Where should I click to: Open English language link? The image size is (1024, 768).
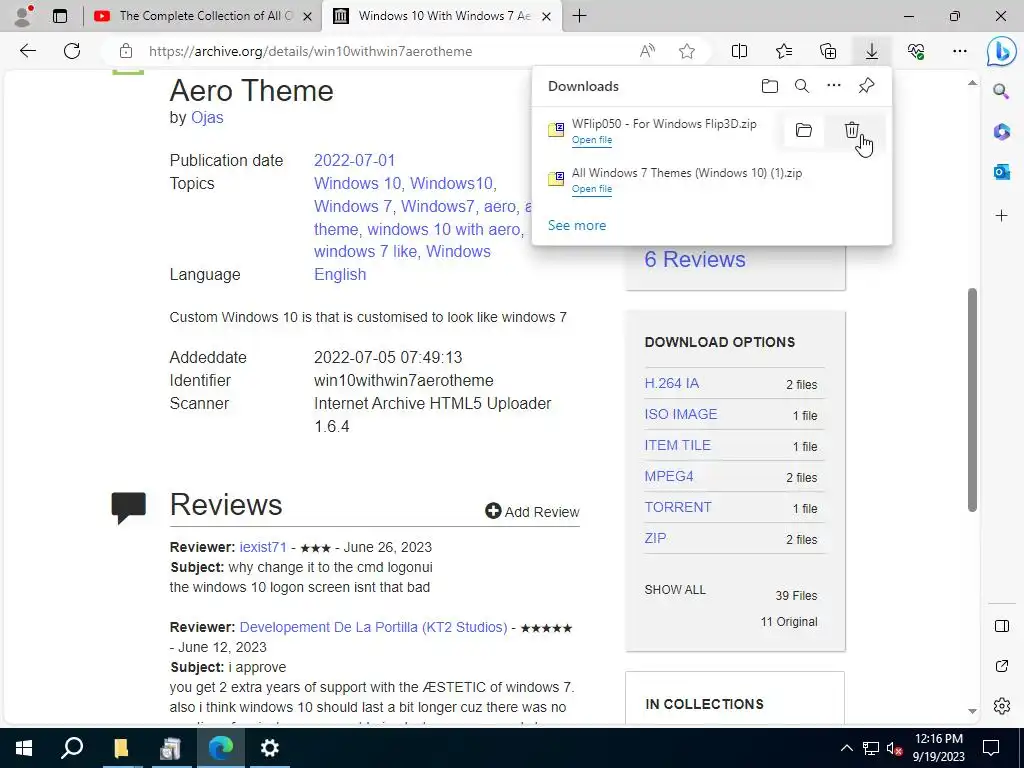pyautogui.click(x=340, y=274)
